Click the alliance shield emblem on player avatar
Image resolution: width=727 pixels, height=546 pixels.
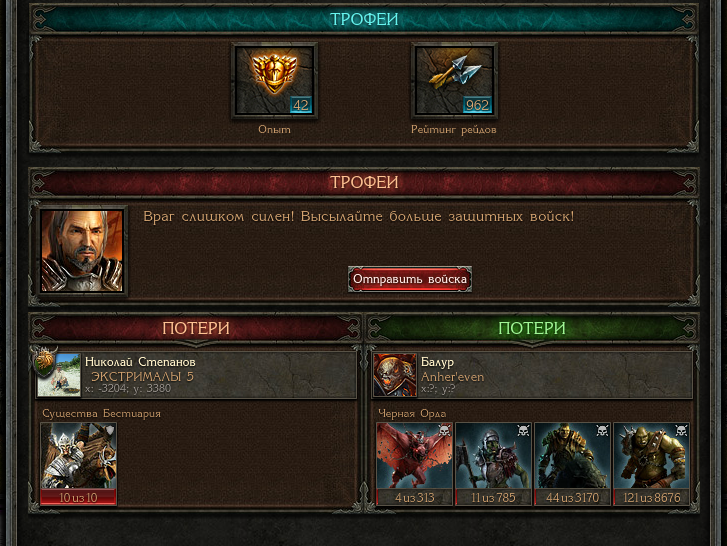[x=45, y=362]
